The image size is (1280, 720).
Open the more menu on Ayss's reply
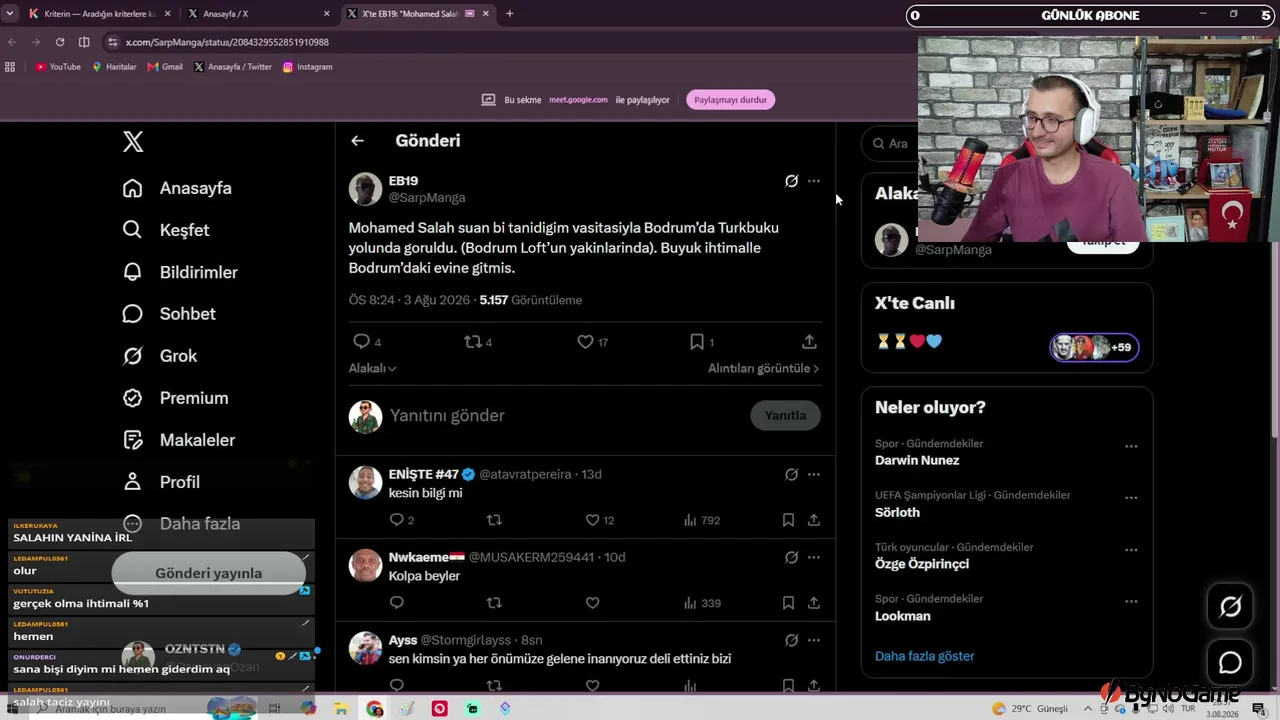pos(814,640)
